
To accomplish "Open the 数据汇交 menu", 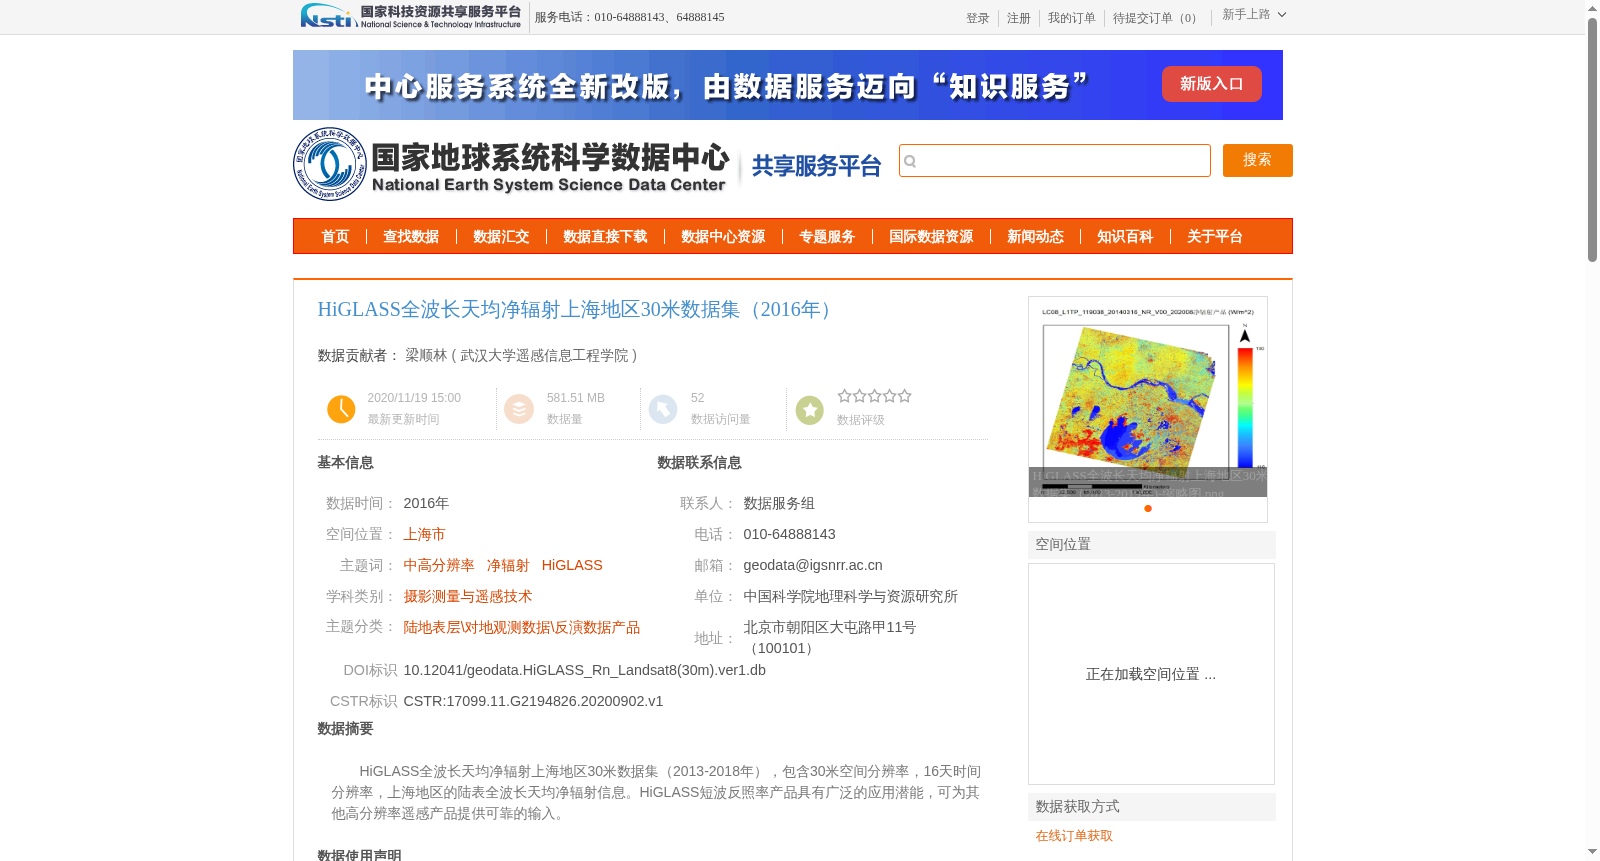I will [x=501, y=237].
